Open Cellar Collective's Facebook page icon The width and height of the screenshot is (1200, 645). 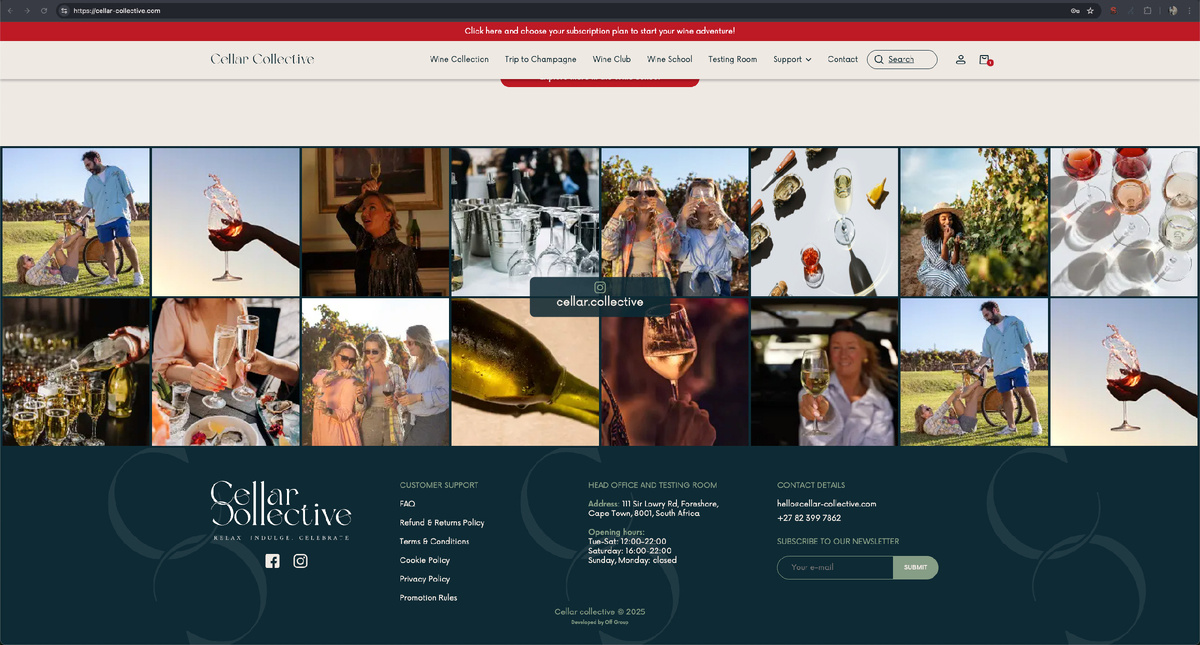coord(272,561)
